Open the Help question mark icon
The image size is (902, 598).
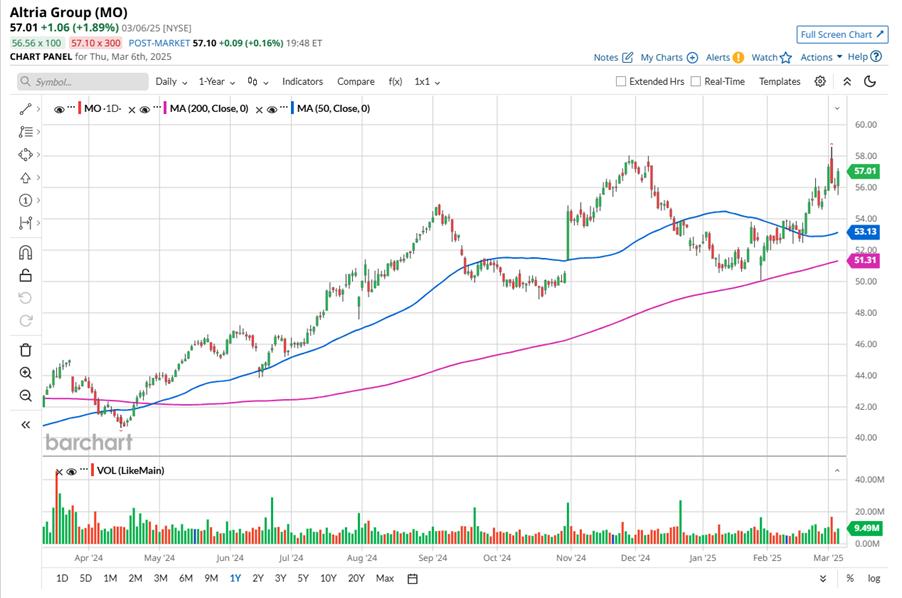tap(876, 56)
